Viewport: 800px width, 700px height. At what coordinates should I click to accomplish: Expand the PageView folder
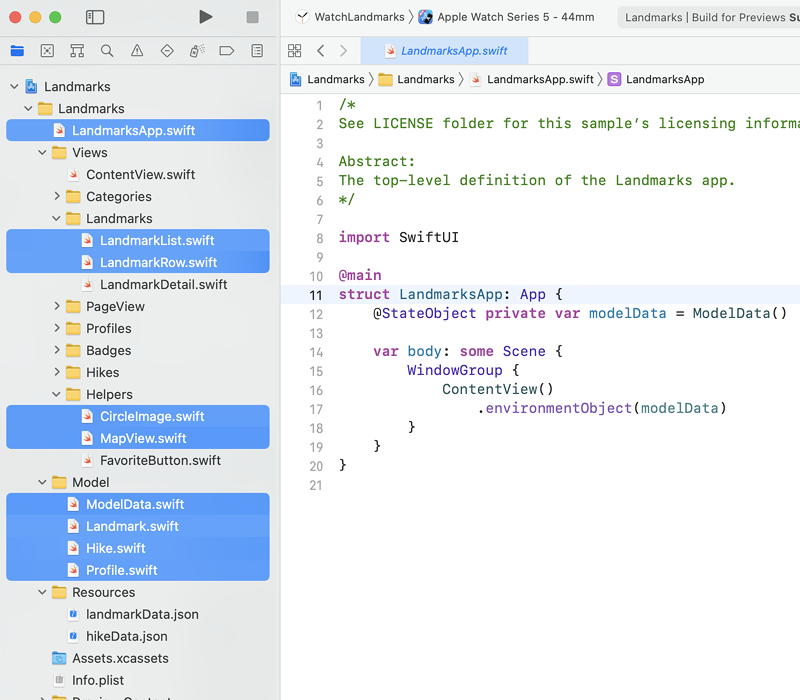(57, 306)
